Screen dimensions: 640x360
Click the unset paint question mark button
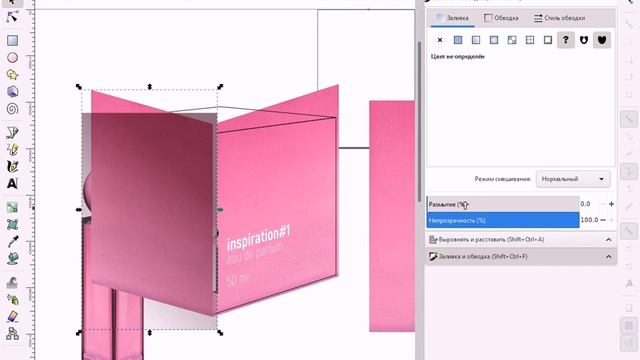pos(566,40)
